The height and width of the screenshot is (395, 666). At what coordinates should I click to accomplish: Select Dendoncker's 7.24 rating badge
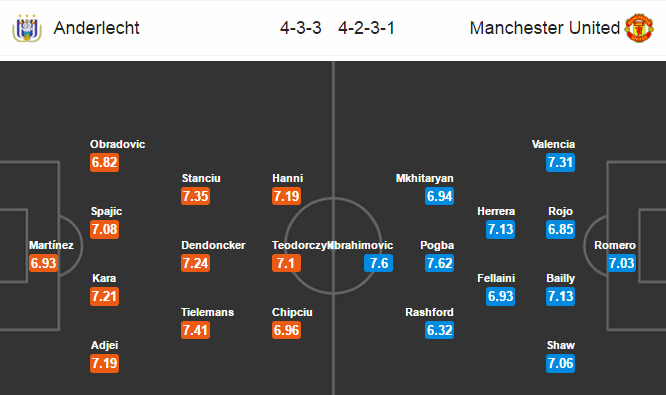[195, 263]
